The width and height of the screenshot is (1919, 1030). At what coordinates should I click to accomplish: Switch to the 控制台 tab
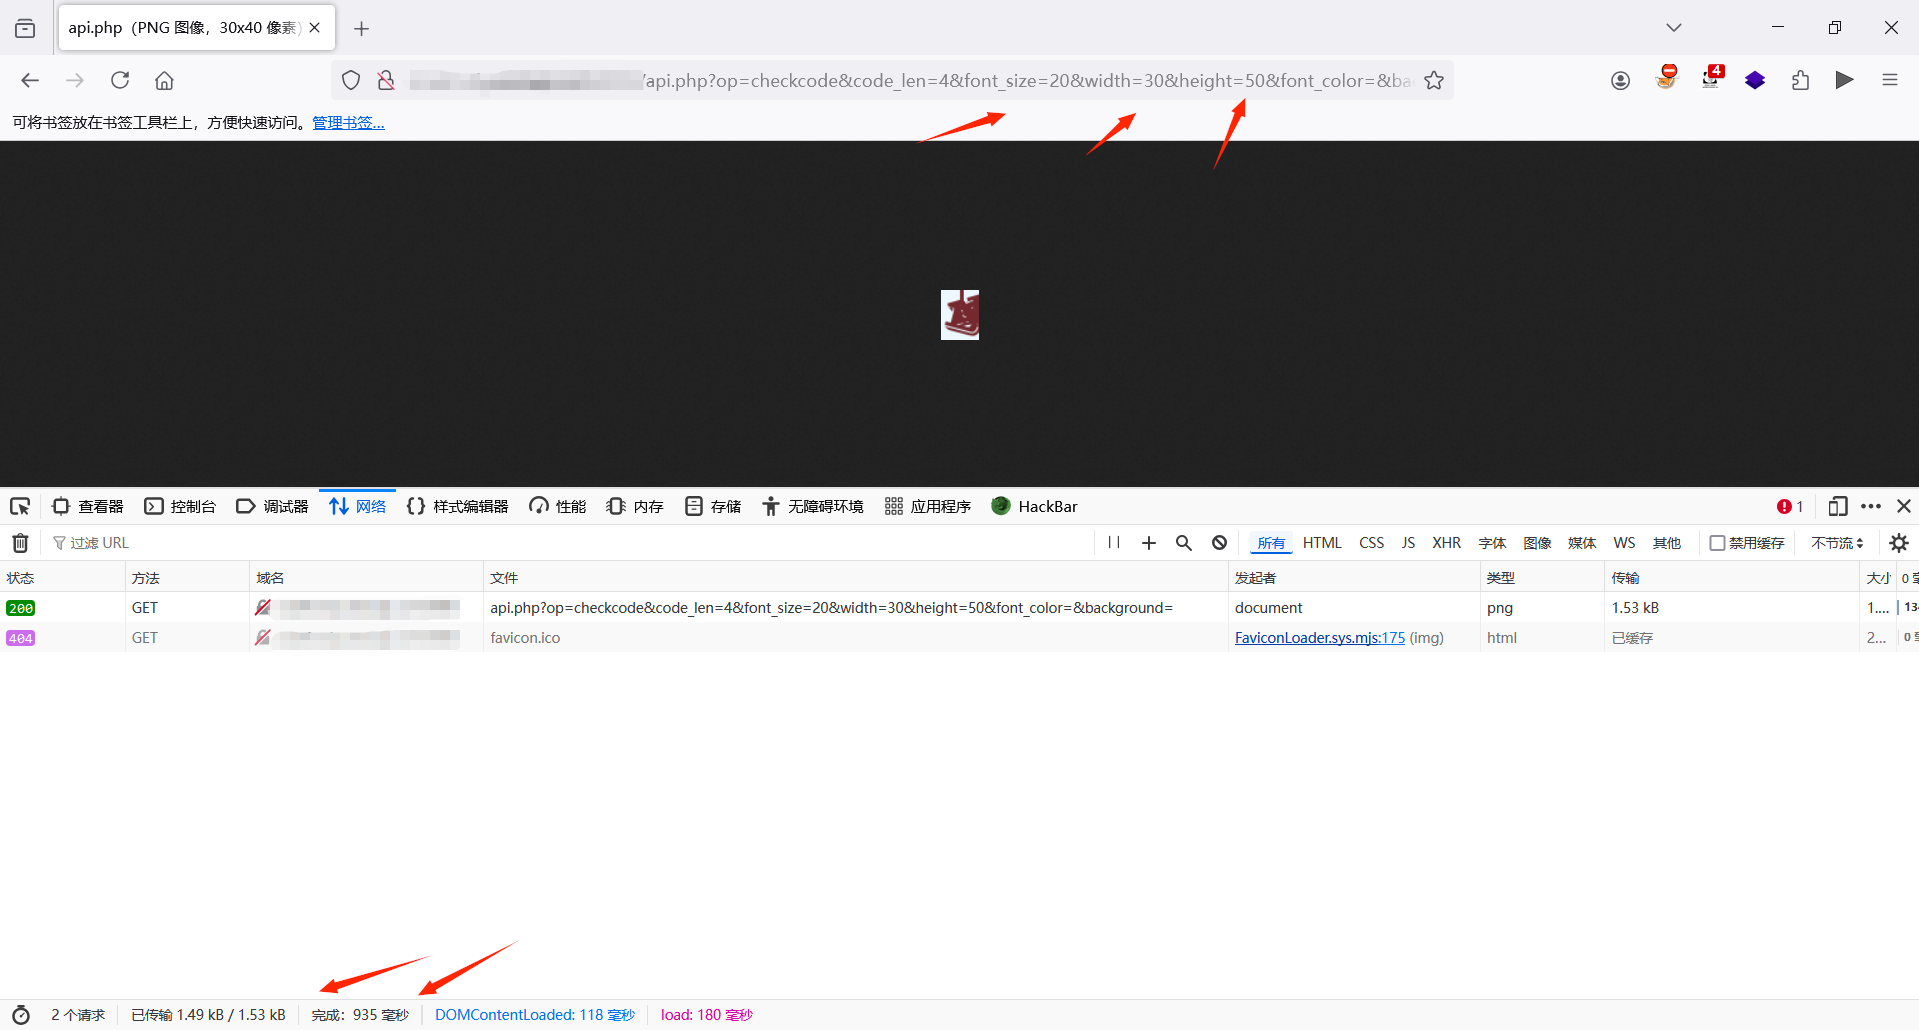[x=181, y=506]
